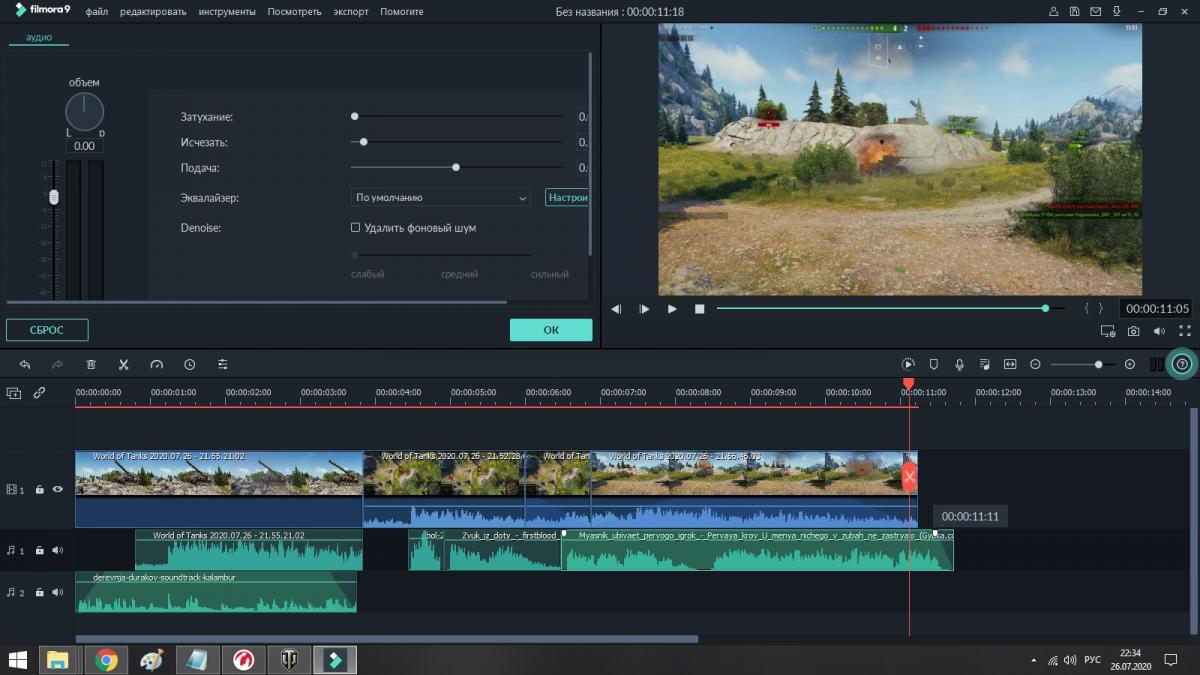The height and width of the screenshot is (675, 1200).
Task: Click the add new track icon
Action: point(14,393)
